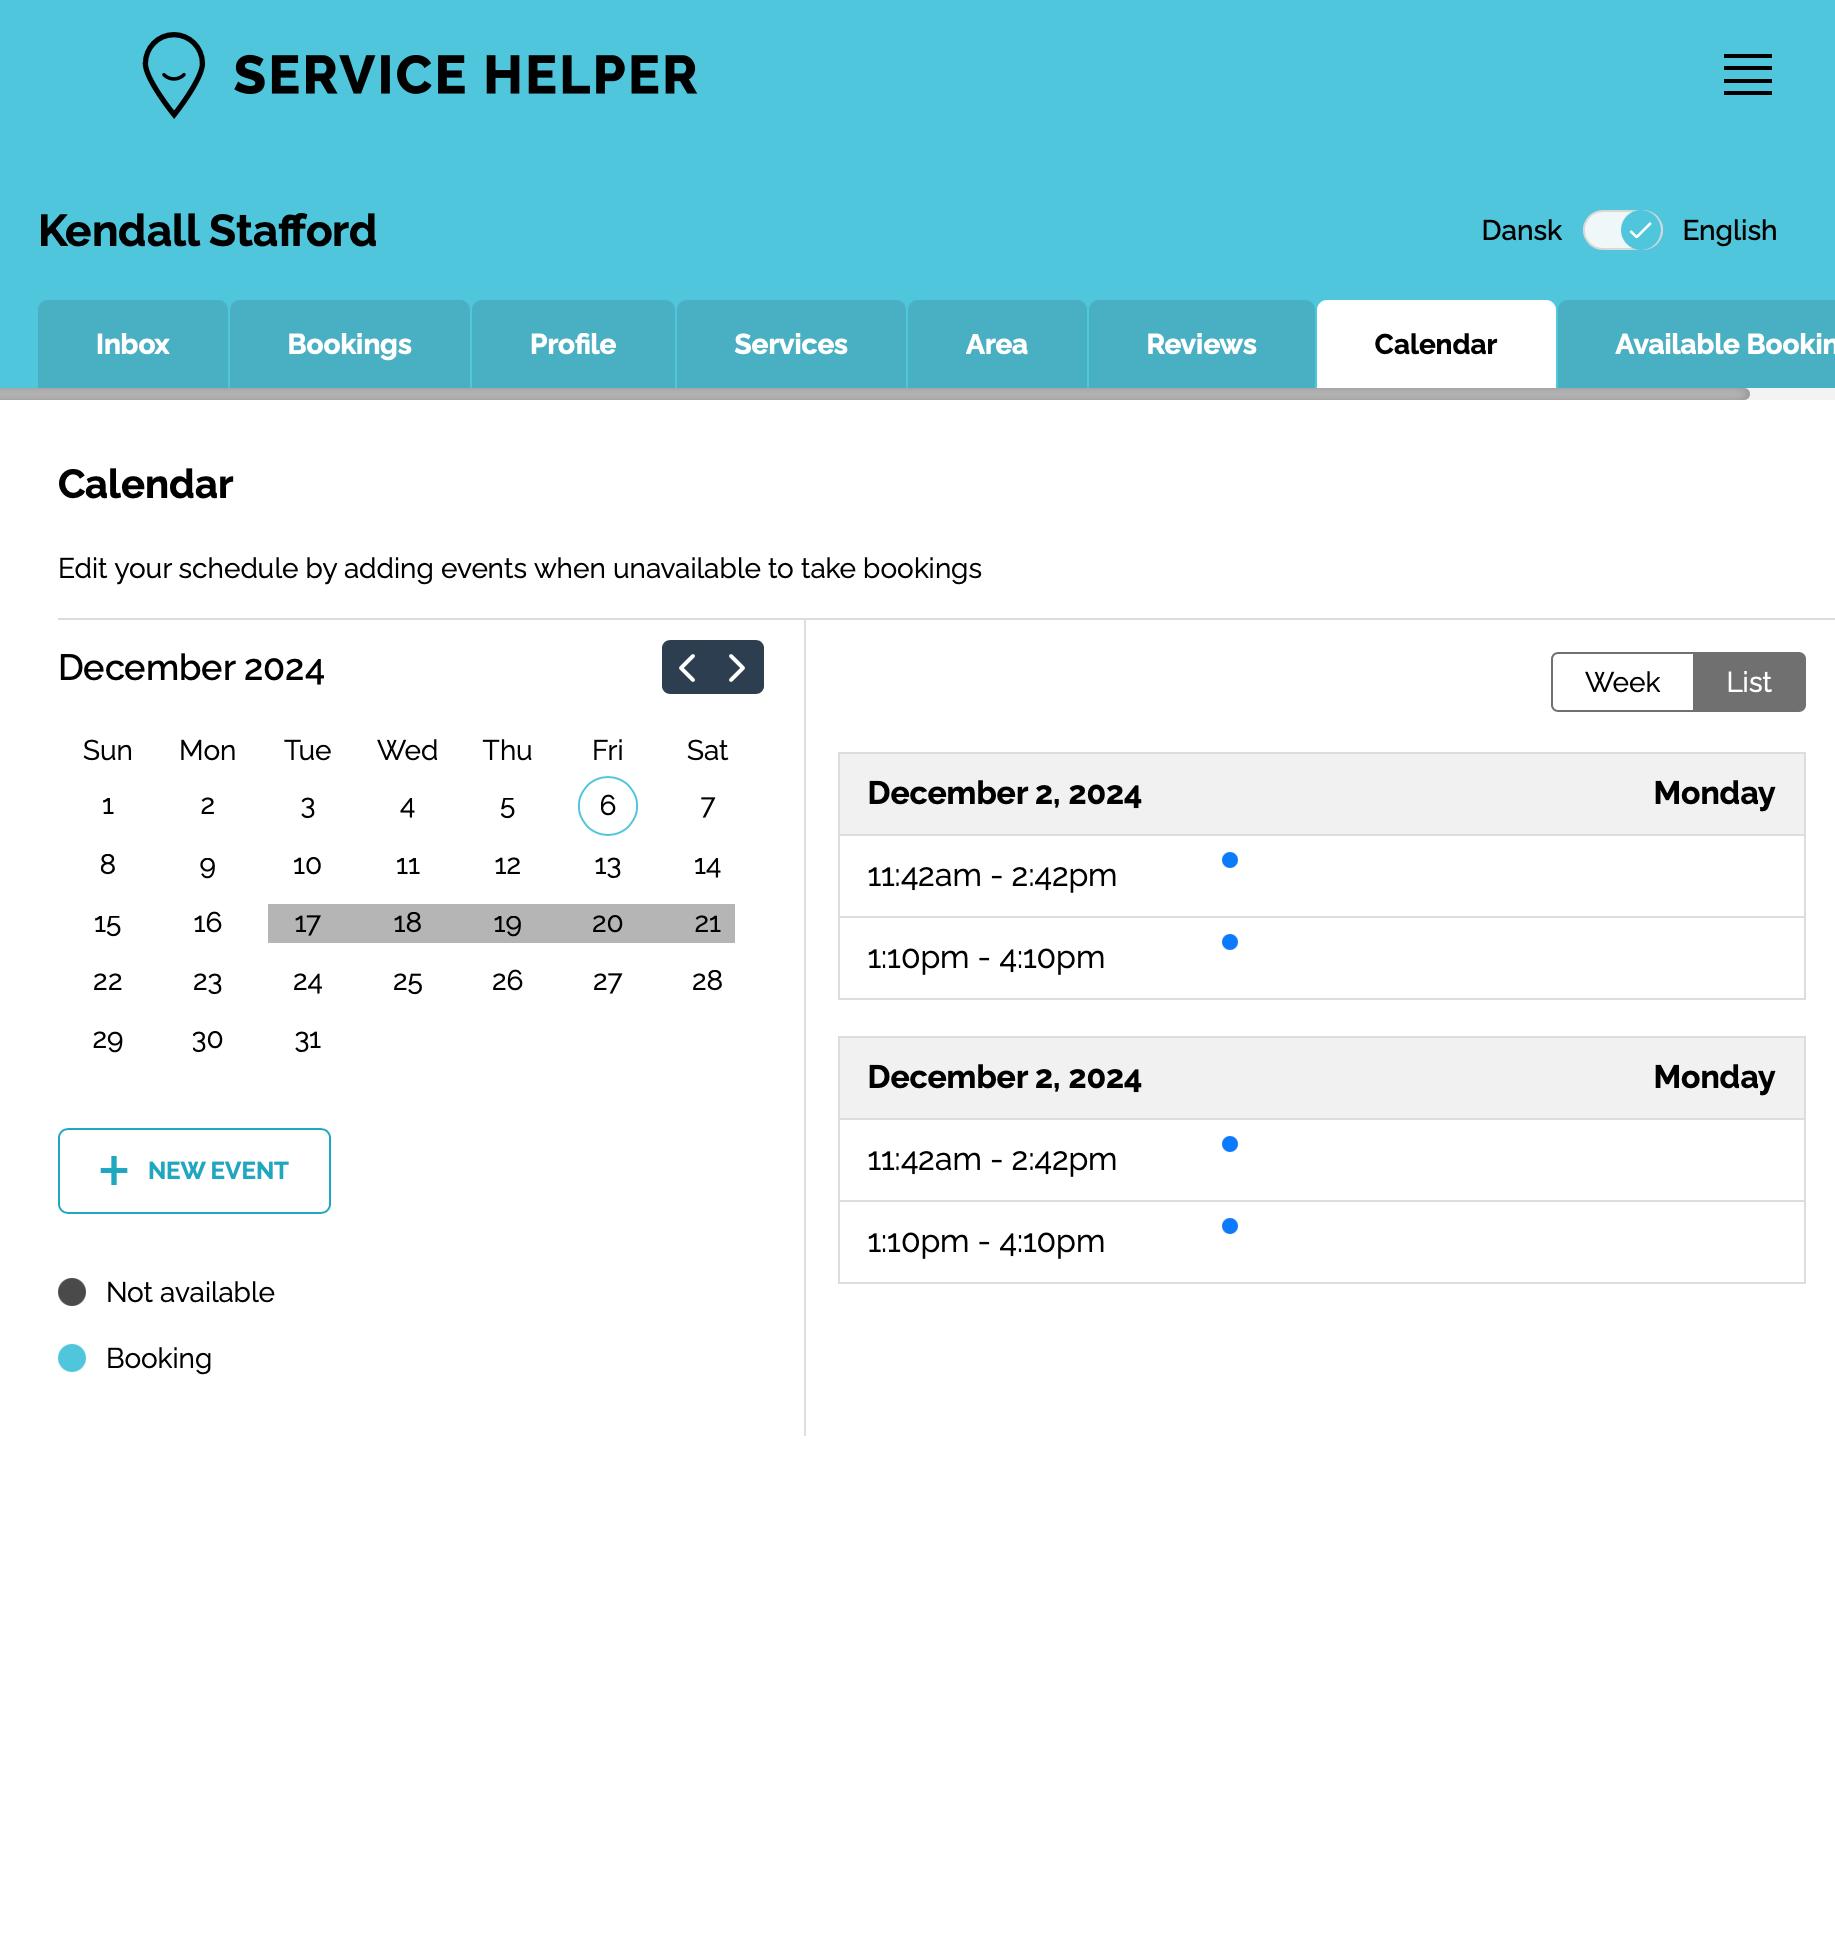
Task: Open second 1:10pm - 4:10pm event
Action: pos(1322,1242)
